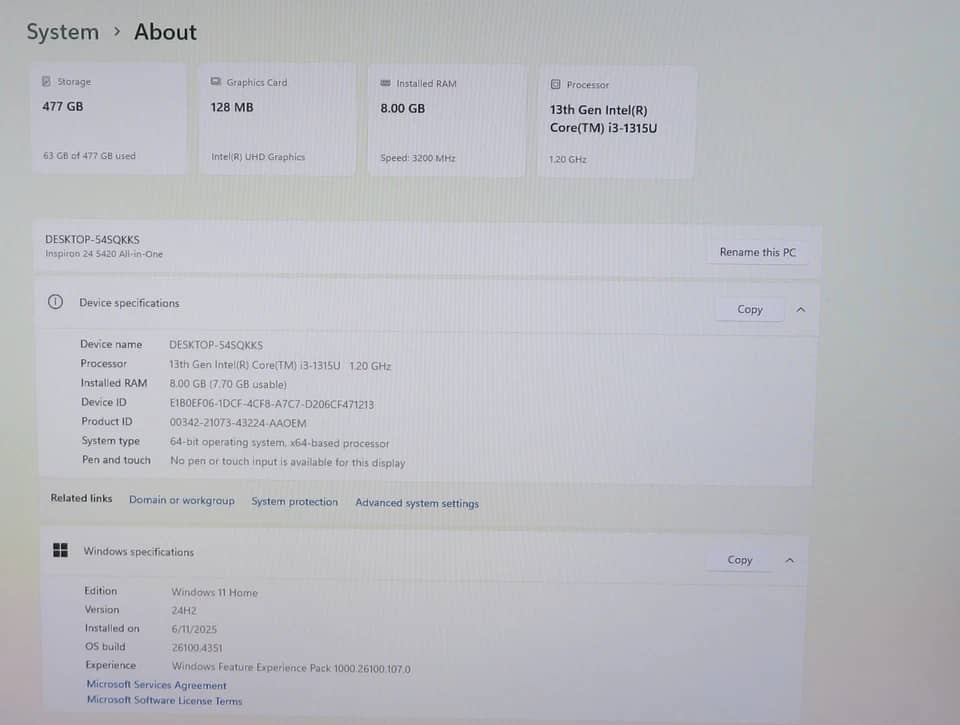Open Advanced system settings link
The height and width of the screenshot is (725, 960).
click(x=417, y=503)
